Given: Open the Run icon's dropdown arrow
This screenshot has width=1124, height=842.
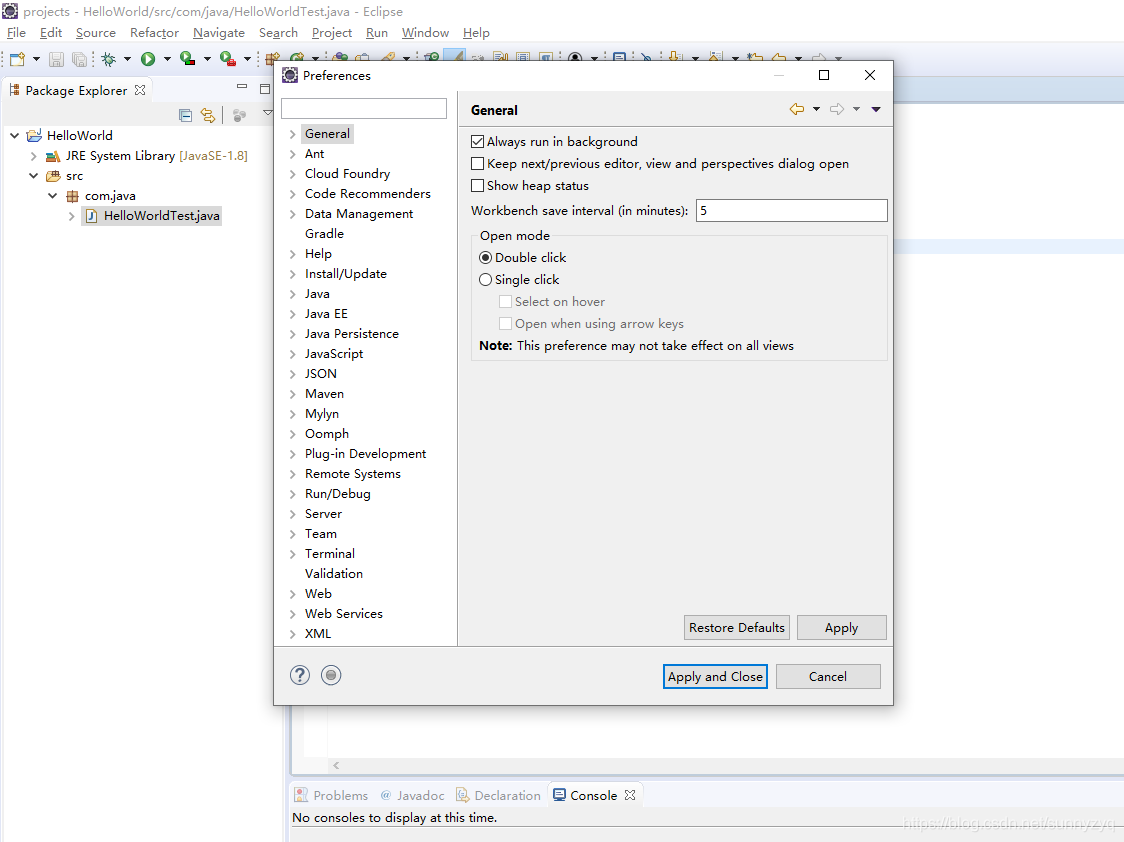Looking at the screenshot, I should tap(167, 59).
